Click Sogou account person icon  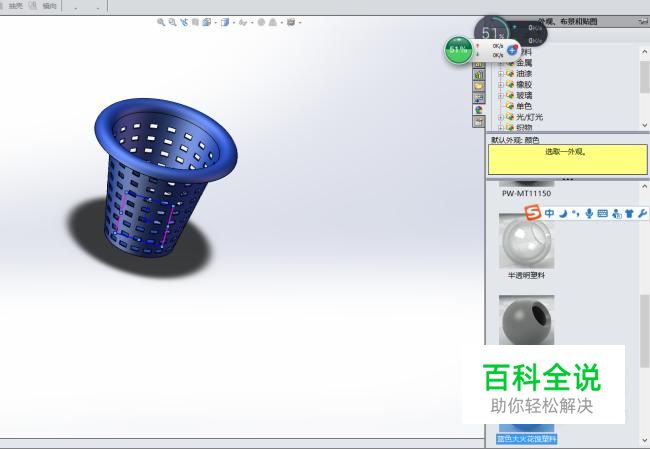[616, 214]
